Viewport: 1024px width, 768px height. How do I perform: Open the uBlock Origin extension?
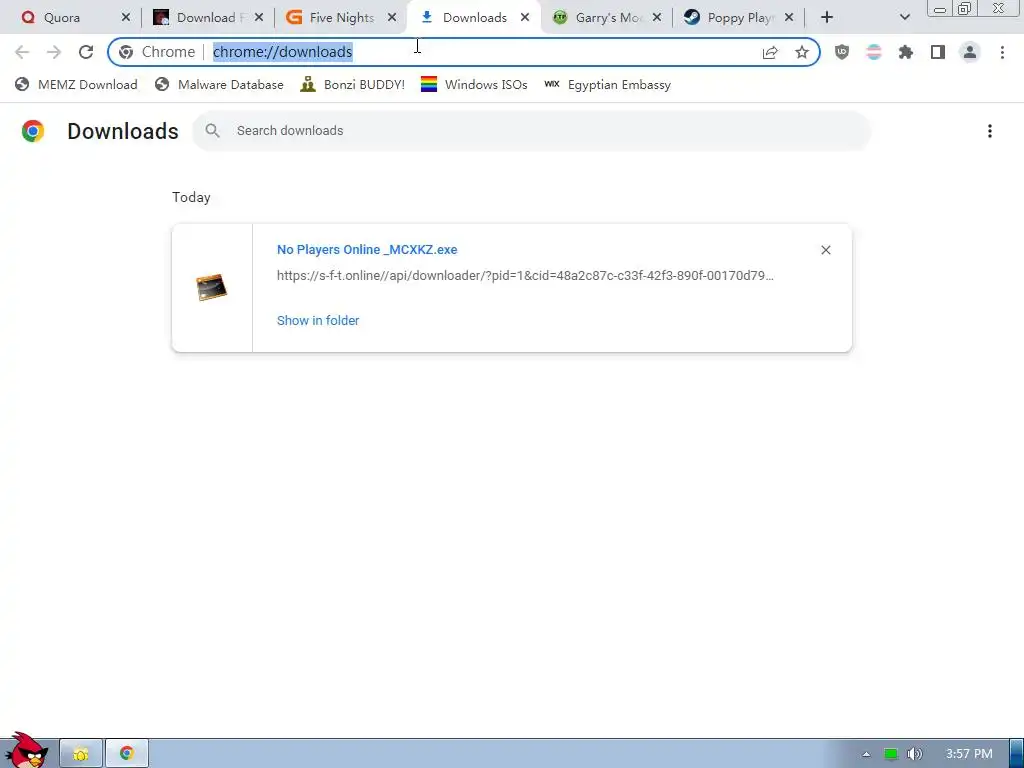pyautogui.click(x=842, y=52)
